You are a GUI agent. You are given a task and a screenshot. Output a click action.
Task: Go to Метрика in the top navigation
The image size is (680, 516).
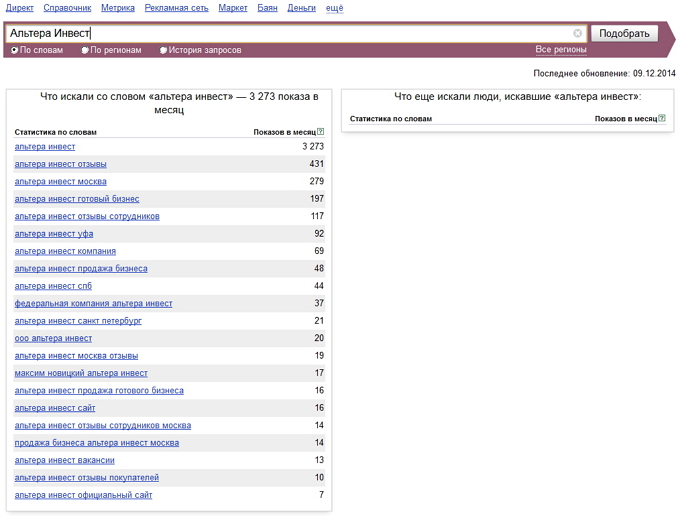tap(118, 8)
